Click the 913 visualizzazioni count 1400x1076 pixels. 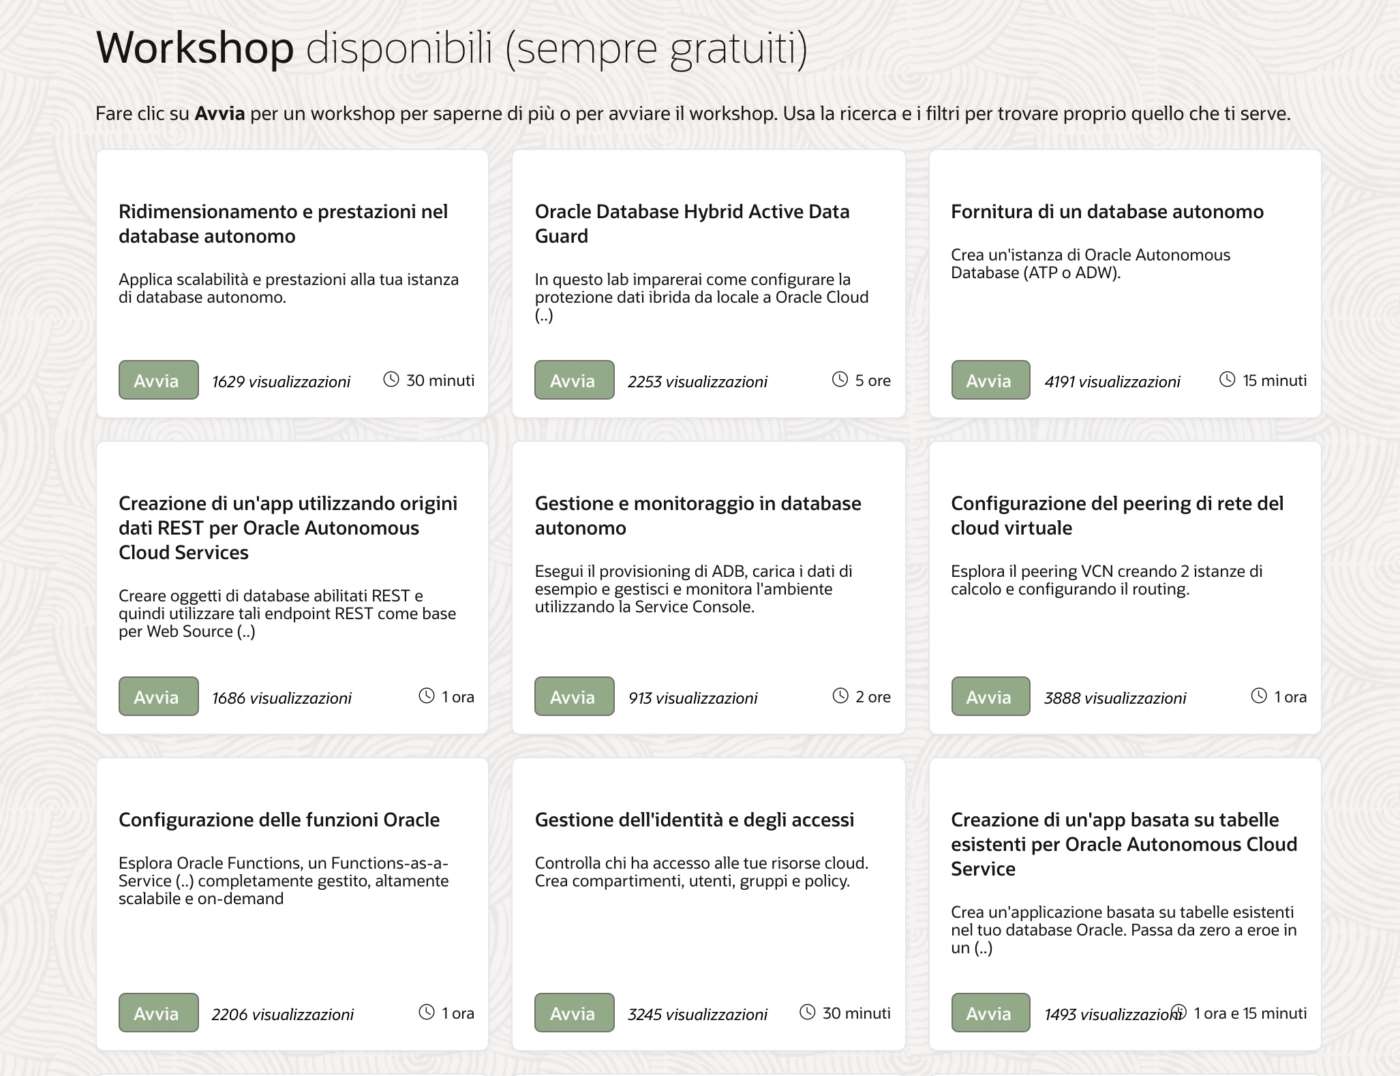693,697
